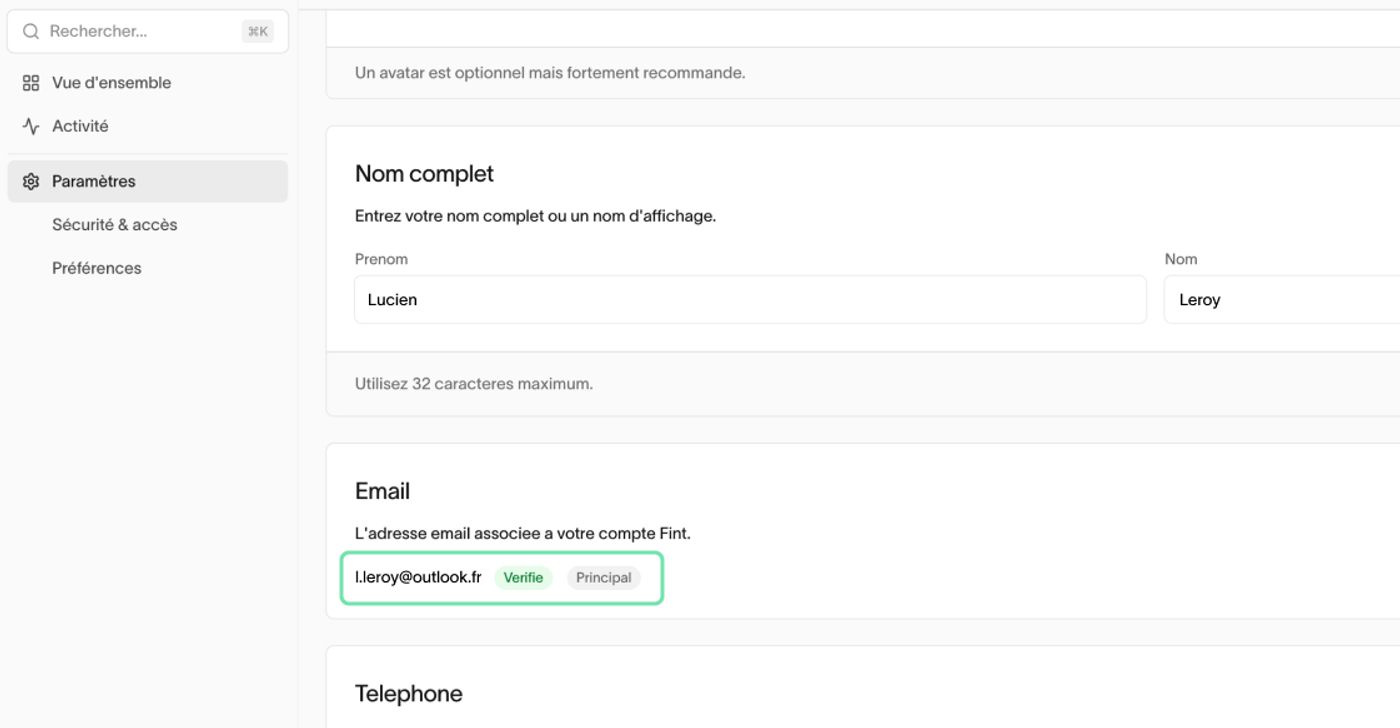Click the Email section heading
The width and height of the screenshot is (1400, 728).
click(x=382, y=491)
